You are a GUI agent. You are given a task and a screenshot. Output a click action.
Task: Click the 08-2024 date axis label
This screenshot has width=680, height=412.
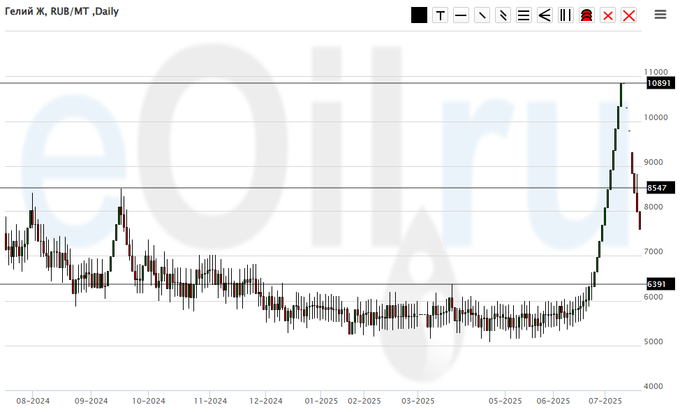click(x=34, y=400)
